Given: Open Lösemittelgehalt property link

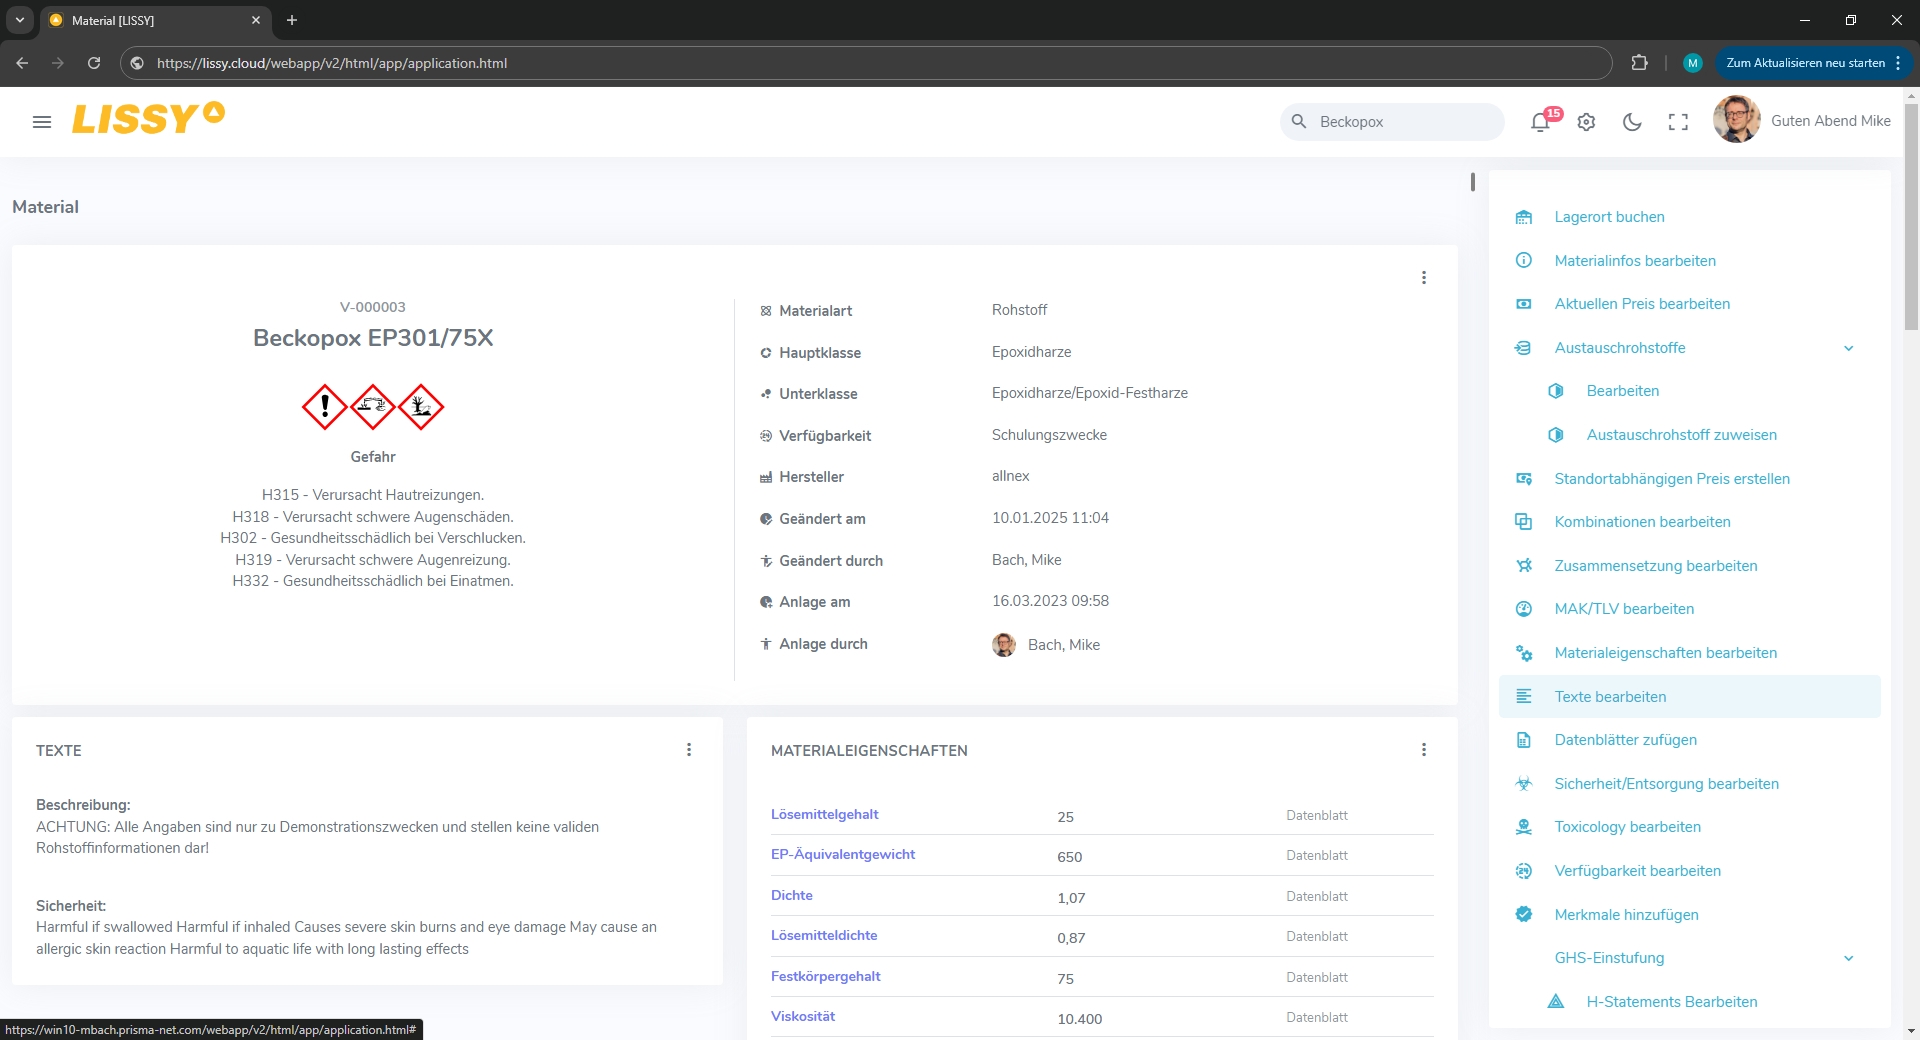Looking at the screenshot, I should click(824, 815).
